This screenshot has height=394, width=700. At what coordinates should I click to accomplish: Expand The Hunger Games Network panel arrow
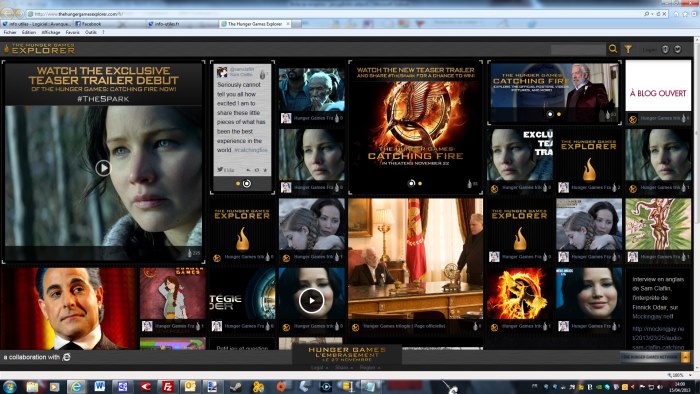point(685,357)
